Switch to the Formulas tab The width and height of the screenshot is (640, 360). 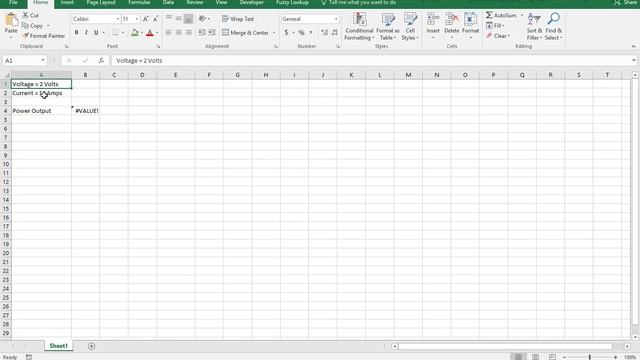pos(139,2)
